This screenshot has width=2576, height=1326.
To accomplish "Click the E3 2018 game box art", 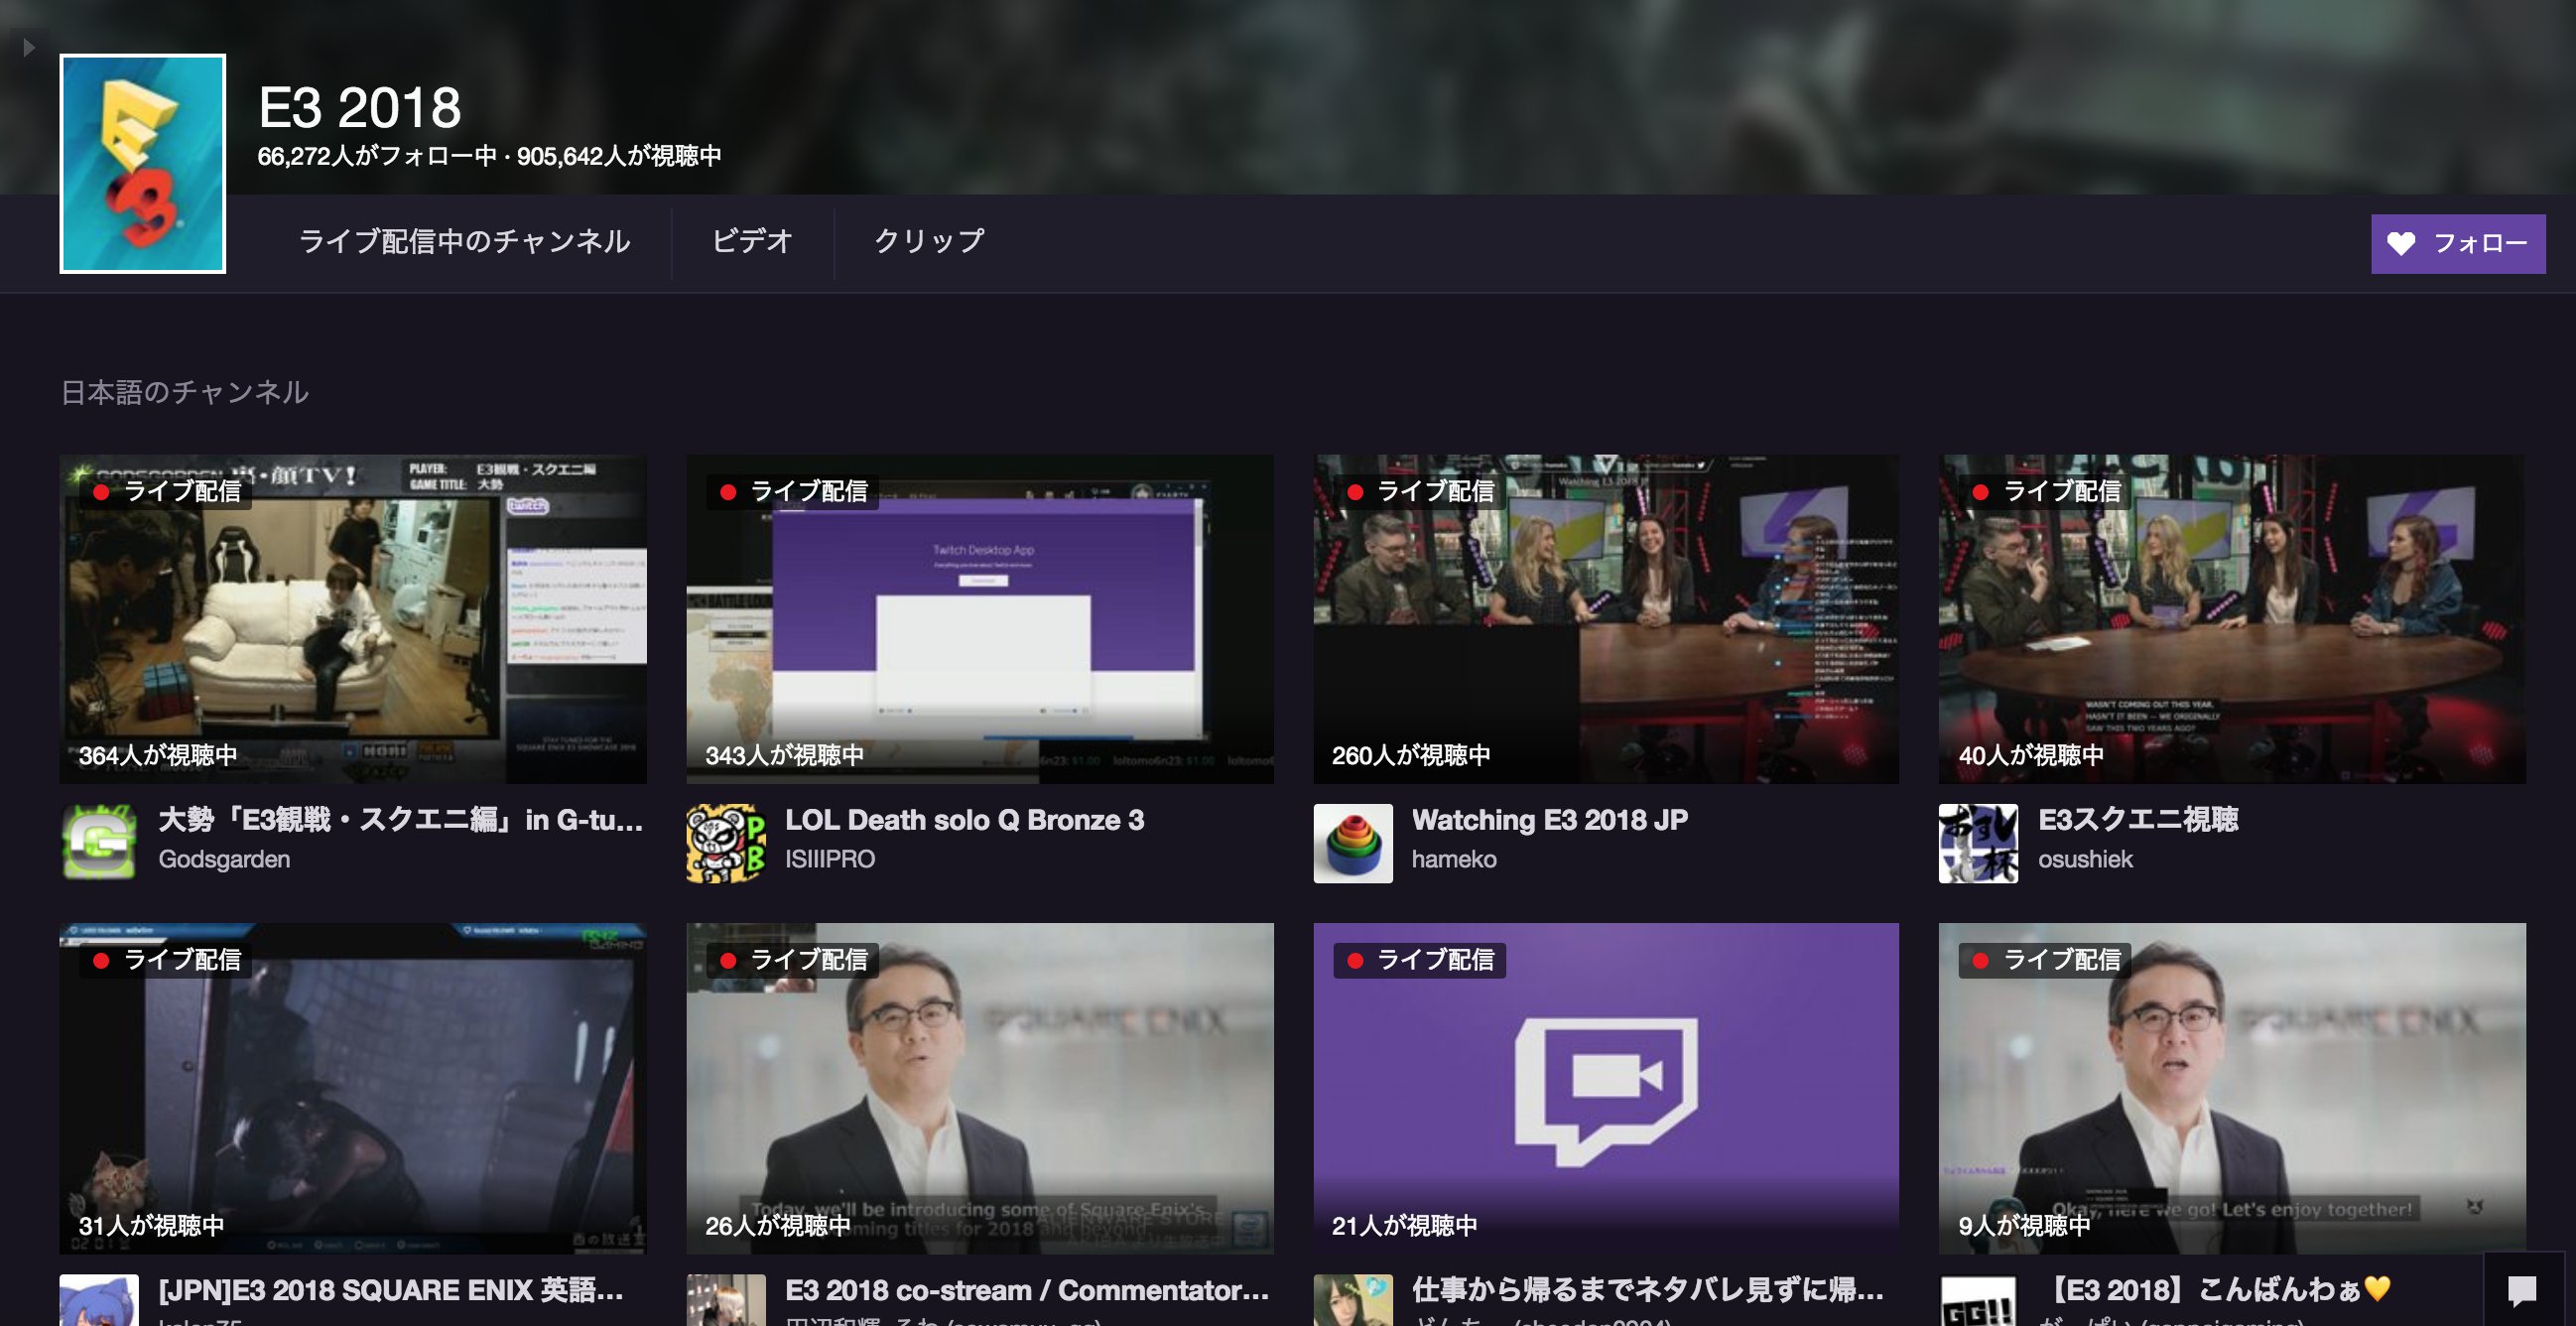I will point(143,163).
